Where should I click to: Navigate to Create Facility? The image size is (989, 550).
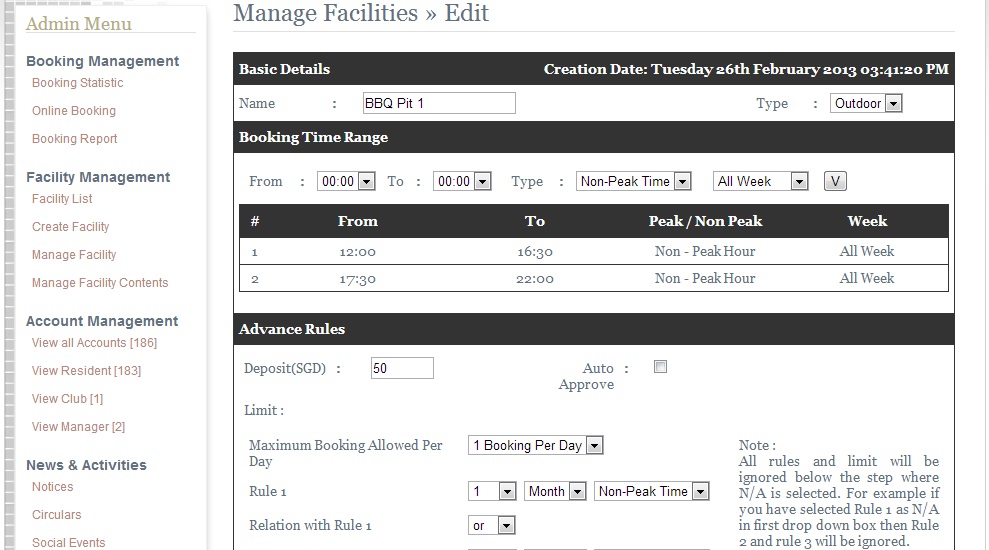[x=71, y=226]
